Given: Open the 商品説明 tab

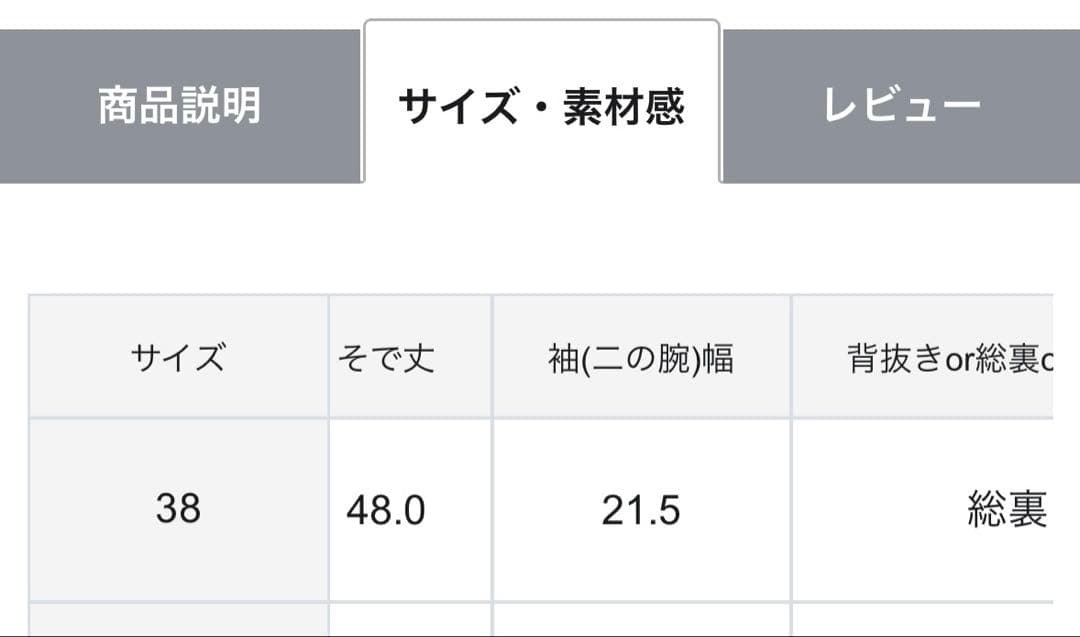Looking at the screenshot, I should point(180,106).
